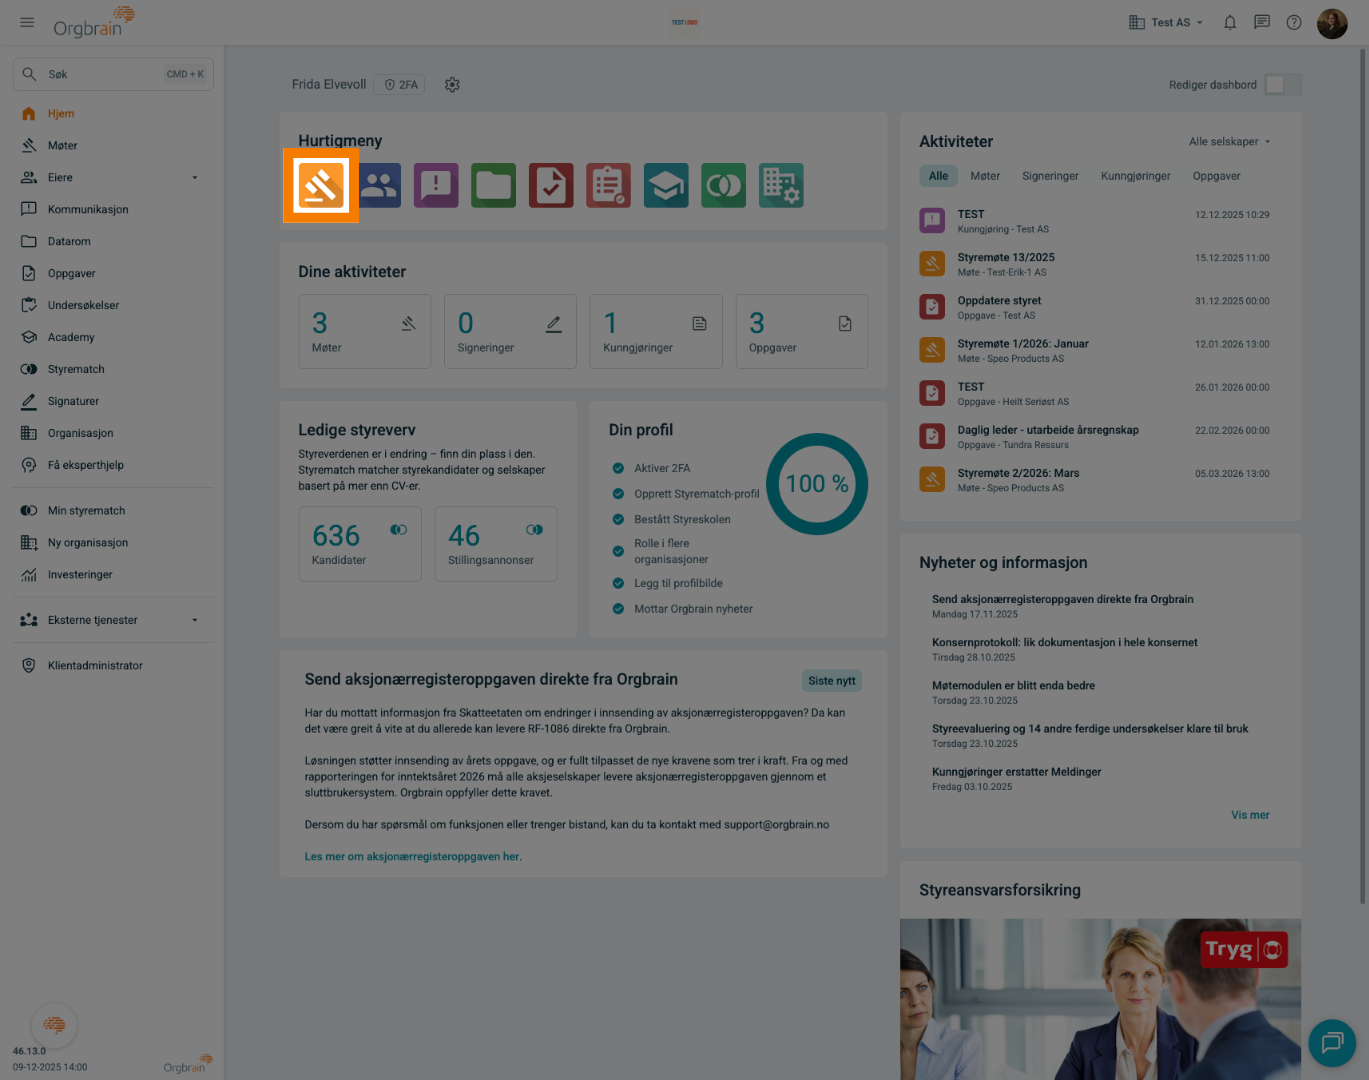Open Les mer om aksjonærregisteroppgaven link

(413, 857)
